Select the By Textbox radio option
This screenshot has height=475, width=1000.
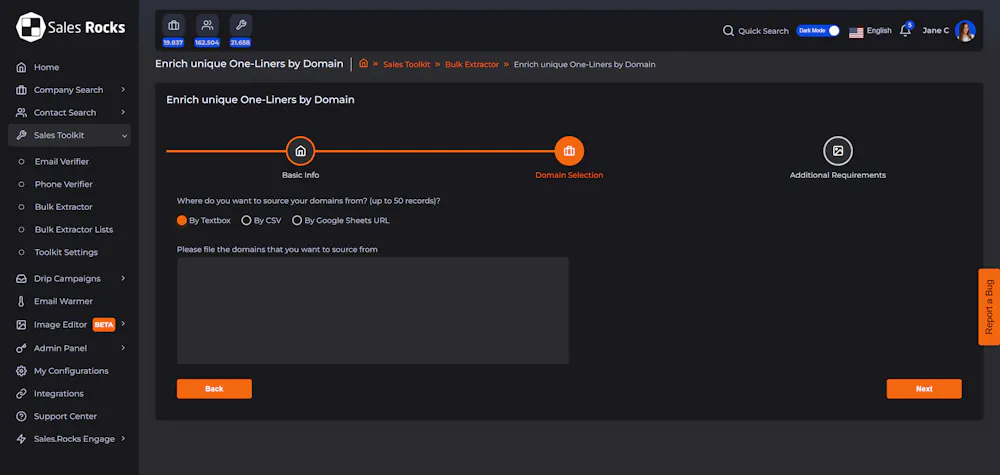click(182, 220)
